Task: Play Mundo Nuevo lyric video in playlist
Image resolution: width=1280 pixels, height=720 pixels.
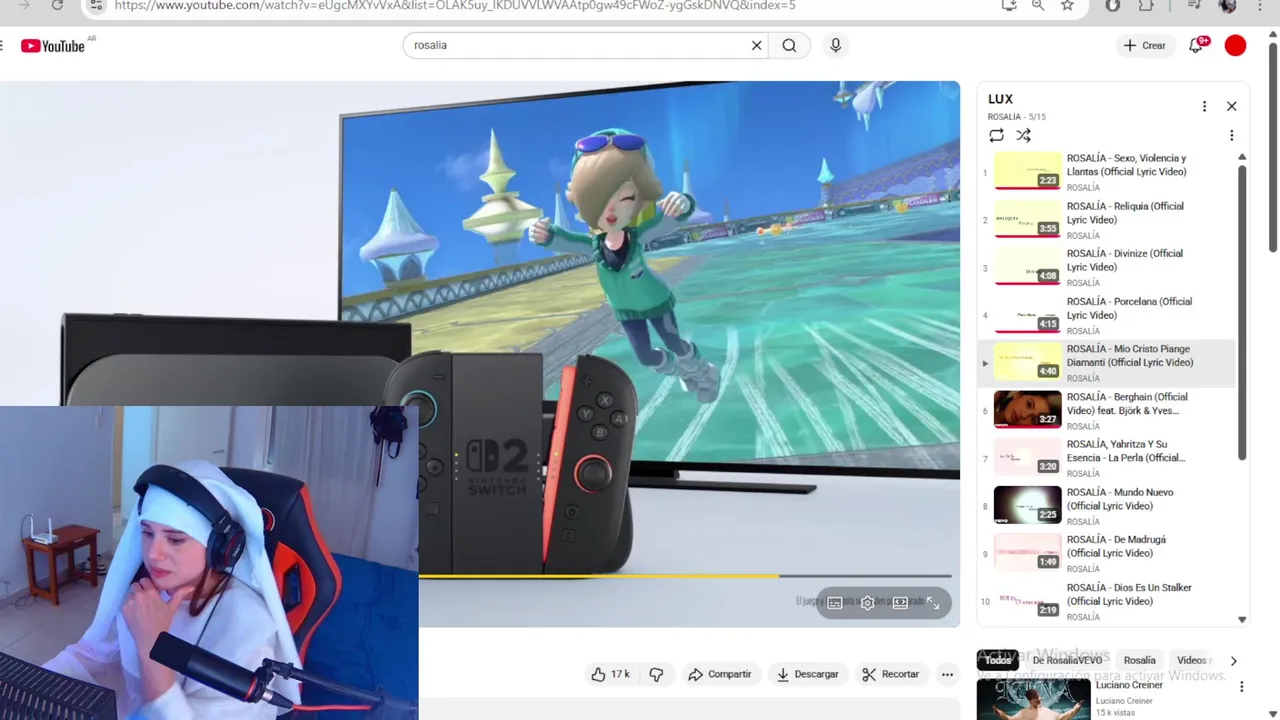Action: pos(1106,505)
